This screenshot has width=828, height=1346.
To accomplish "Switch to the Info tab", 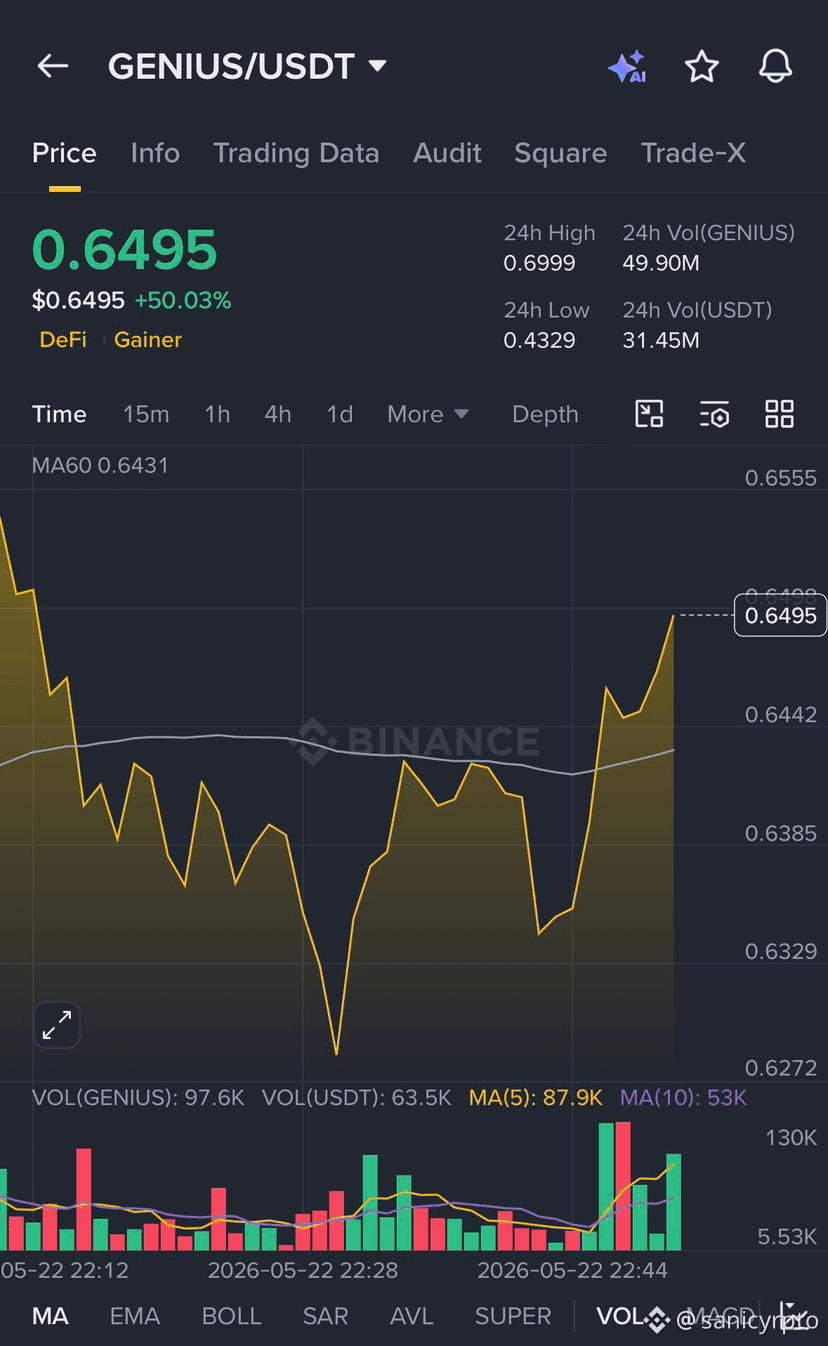I will point(155,153).
